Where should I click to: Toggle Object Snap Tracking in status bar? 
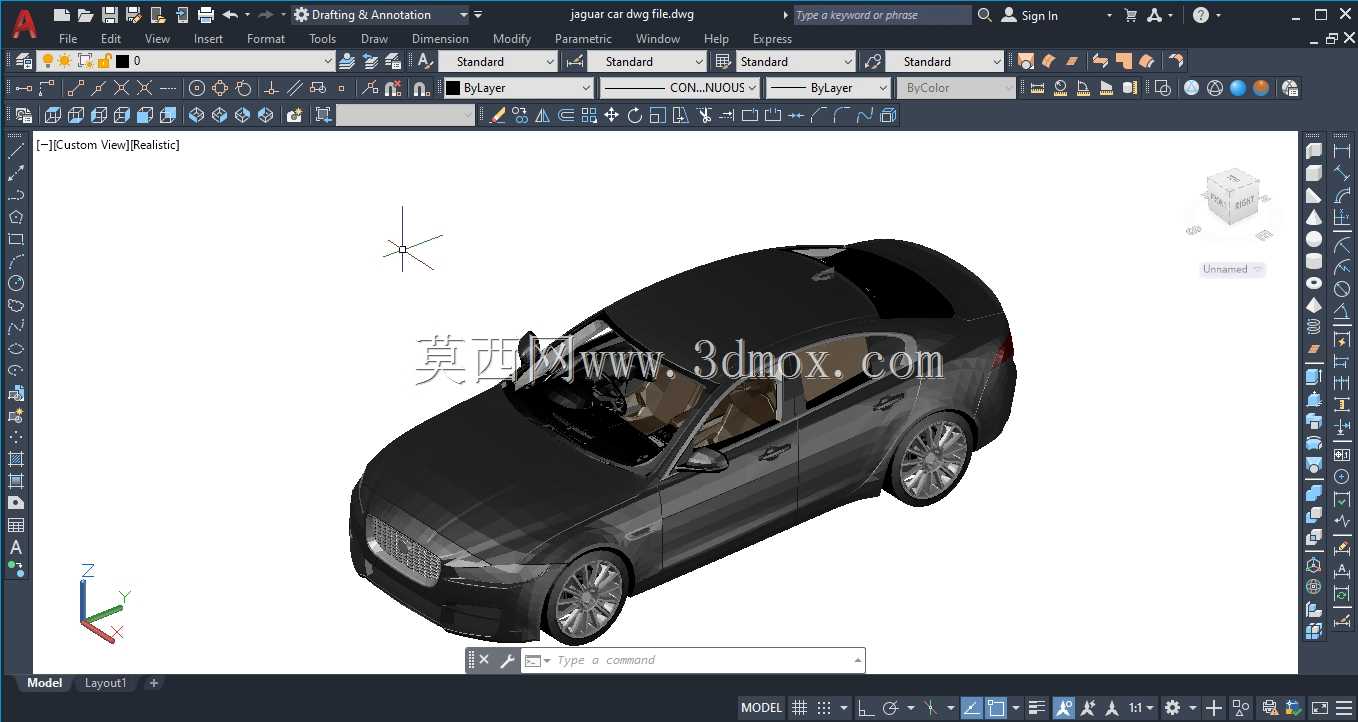(972, 708)
